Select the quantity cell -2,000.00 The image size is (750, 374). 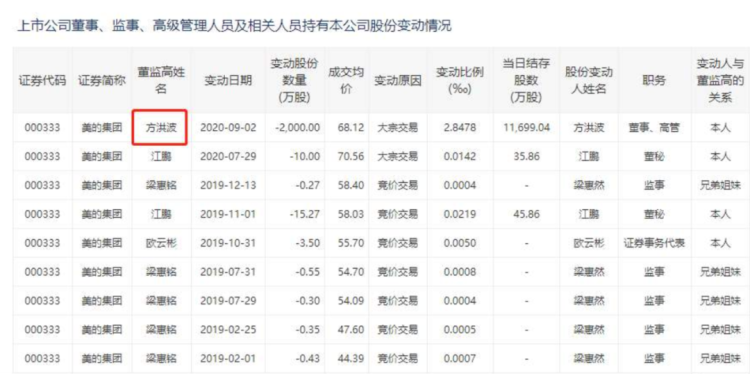click(297, 128)
